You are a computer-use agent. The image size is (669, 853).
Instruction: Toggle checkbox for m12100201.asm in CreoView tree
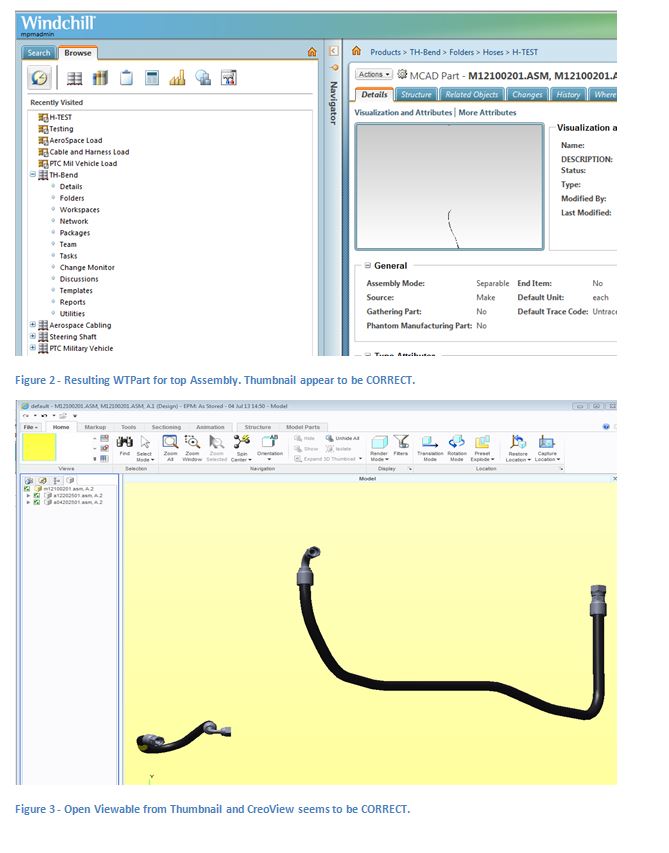[27, 489]
